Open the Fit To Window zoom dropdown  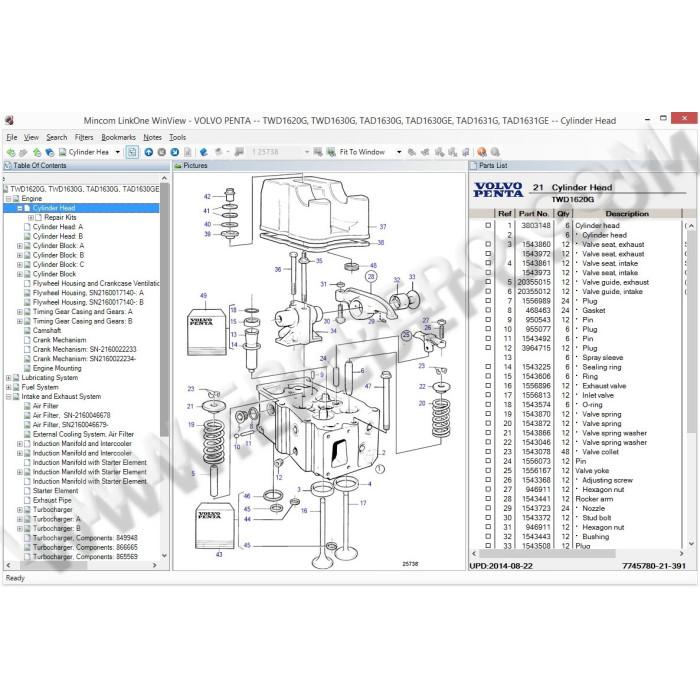point(399,152)
